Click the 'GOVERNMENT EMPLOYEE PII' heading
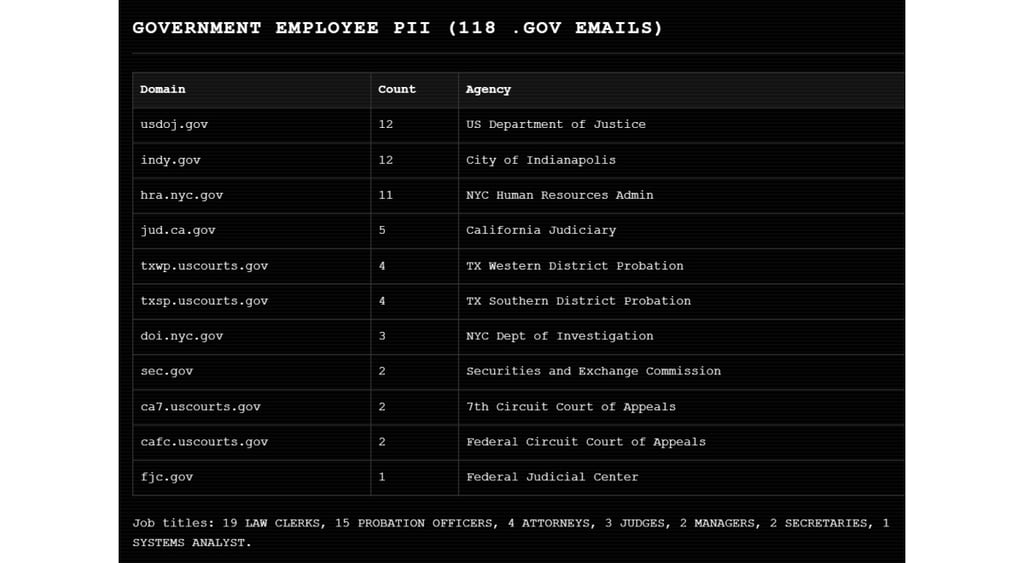The width and height of the screenshot is (1024, 563). coord(397,28)
